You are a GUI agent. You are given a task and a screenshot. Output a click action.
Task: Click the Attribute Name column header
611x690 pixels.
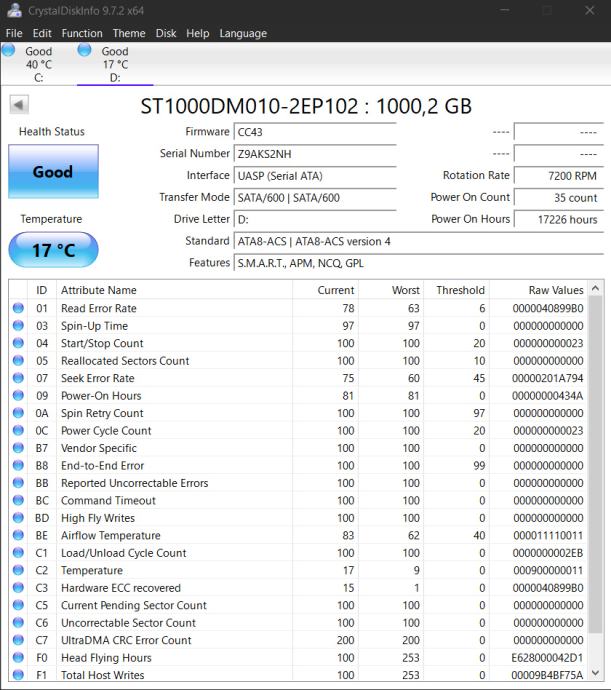(99, 290)
